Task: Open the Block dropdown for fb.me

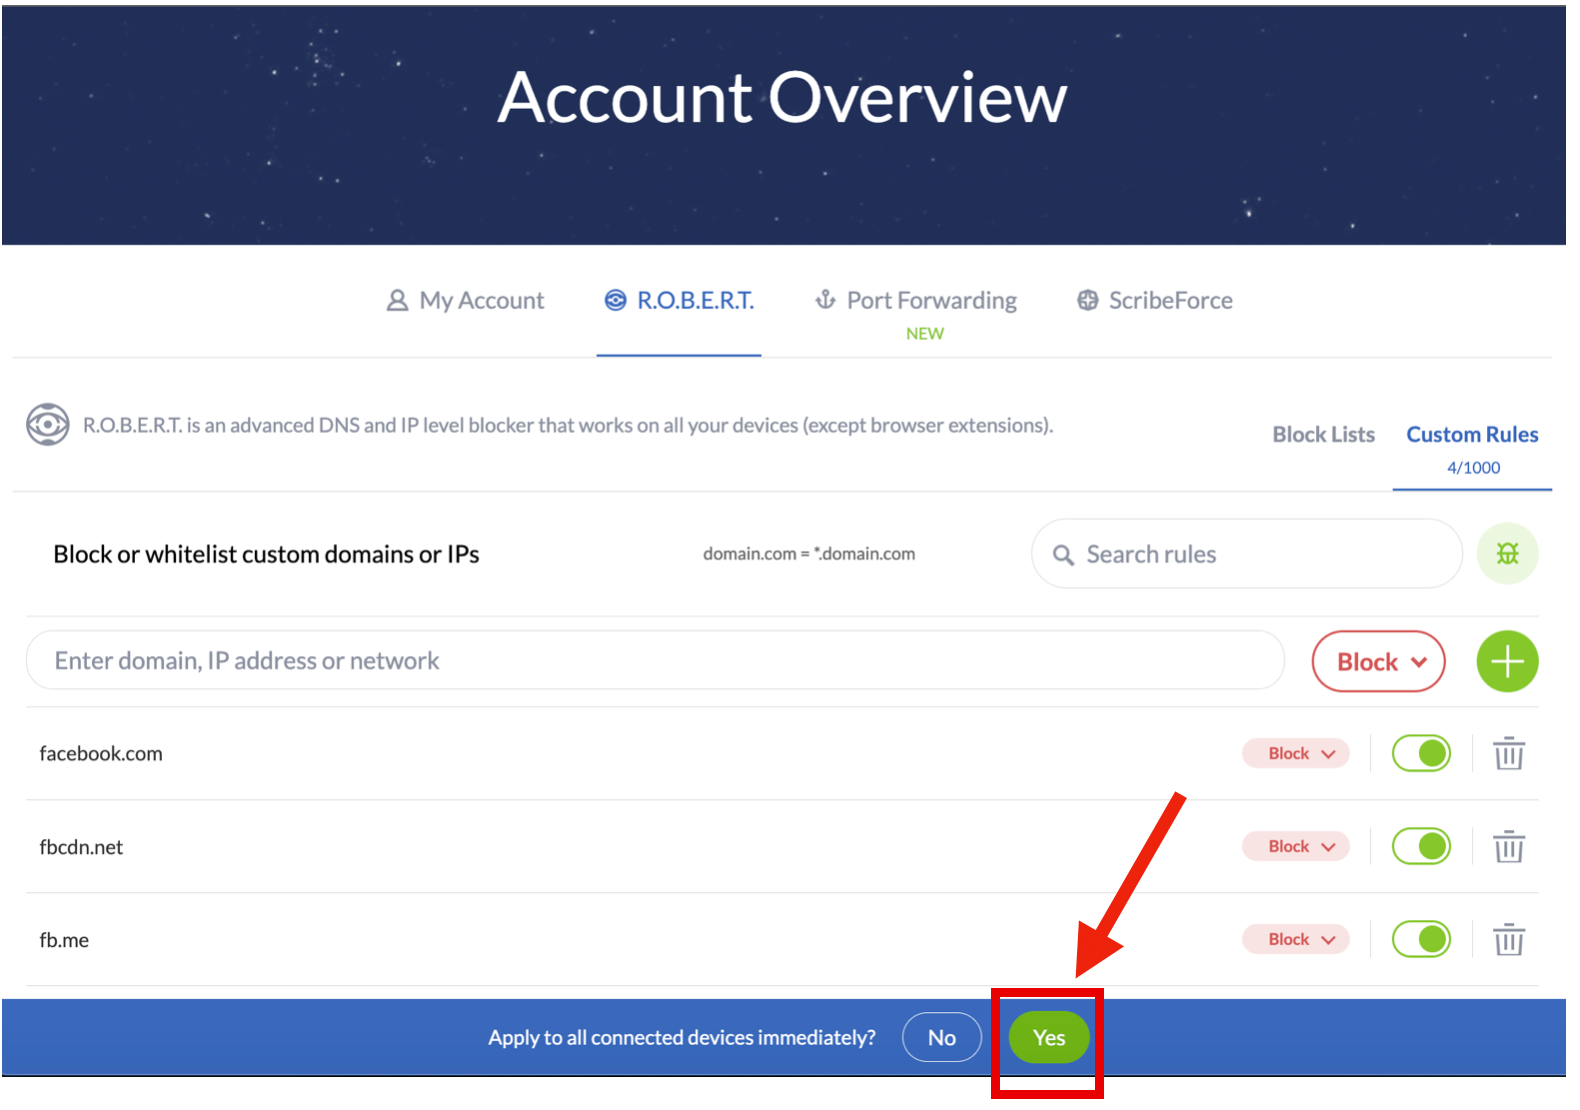Action: click(1296, 940)
